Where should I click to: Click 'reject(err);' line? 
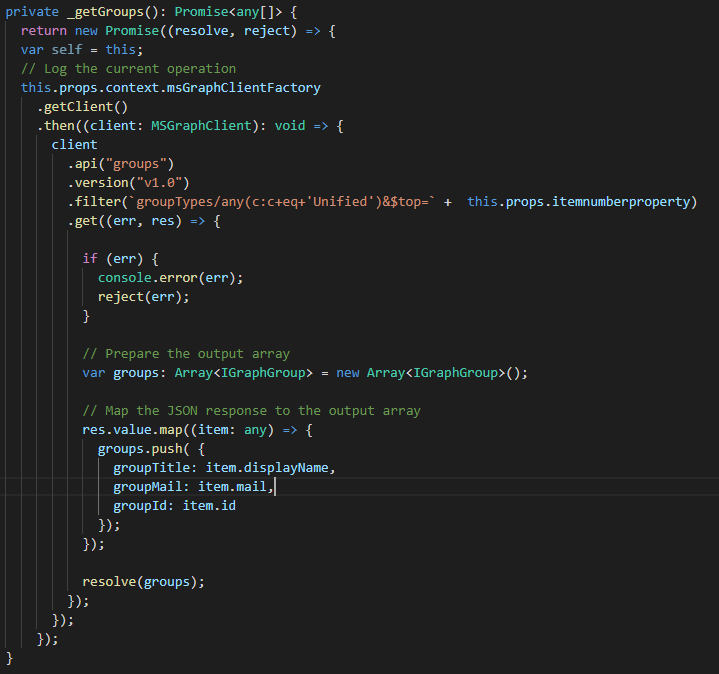144,297
